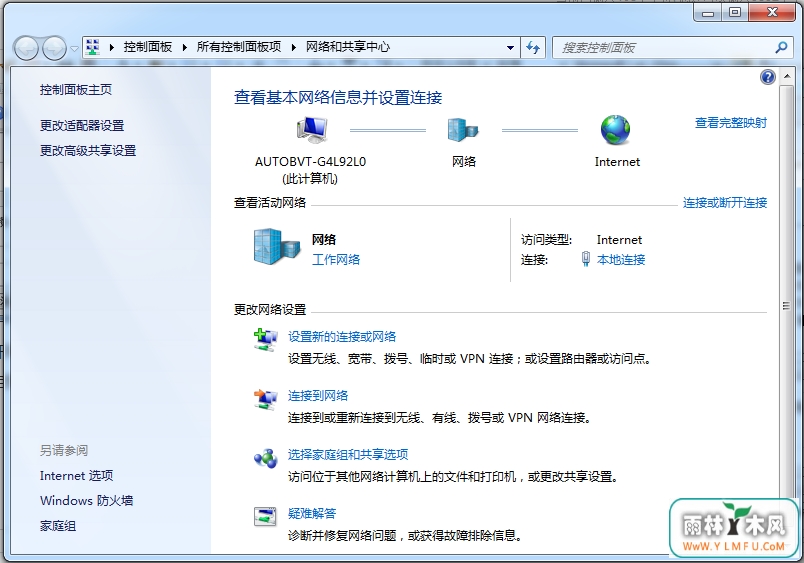
Task: Click the Forward navigation arrow button
Action: (x=54, y=49)
